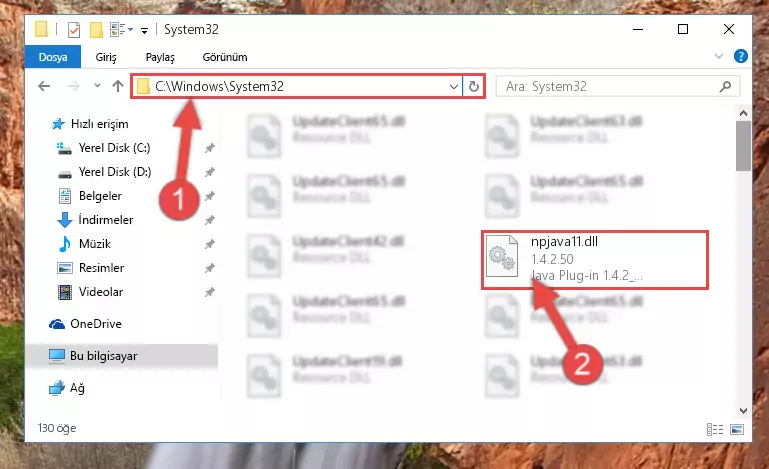Toggle pin for Müzik
The image size is (769, 469).
pos(209,244)
